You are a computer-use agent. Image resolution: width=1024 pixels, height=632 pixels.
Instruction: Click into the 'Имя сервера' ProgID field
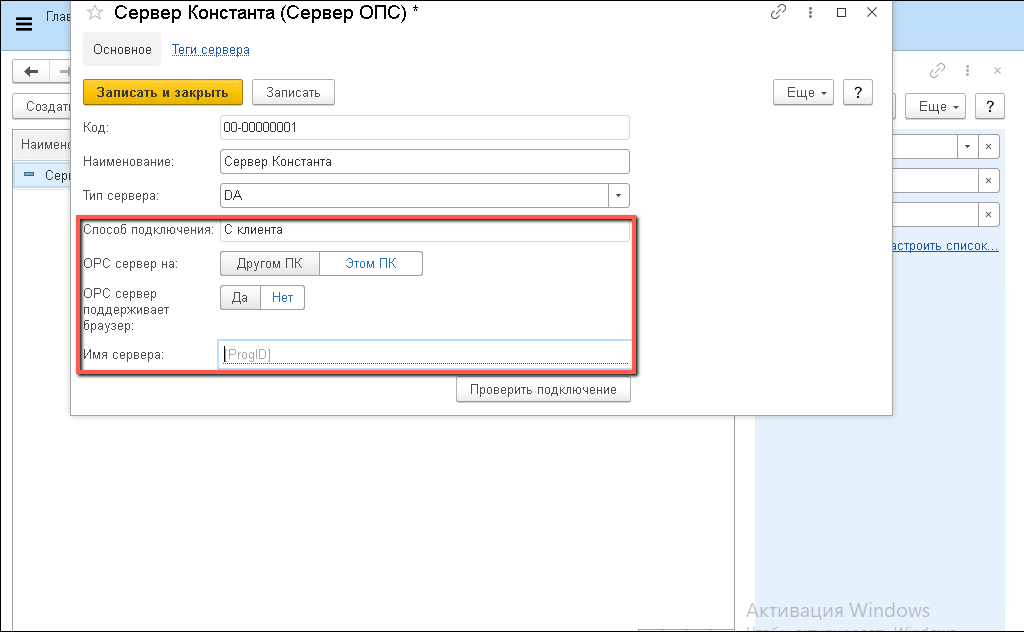click(425, 354)
